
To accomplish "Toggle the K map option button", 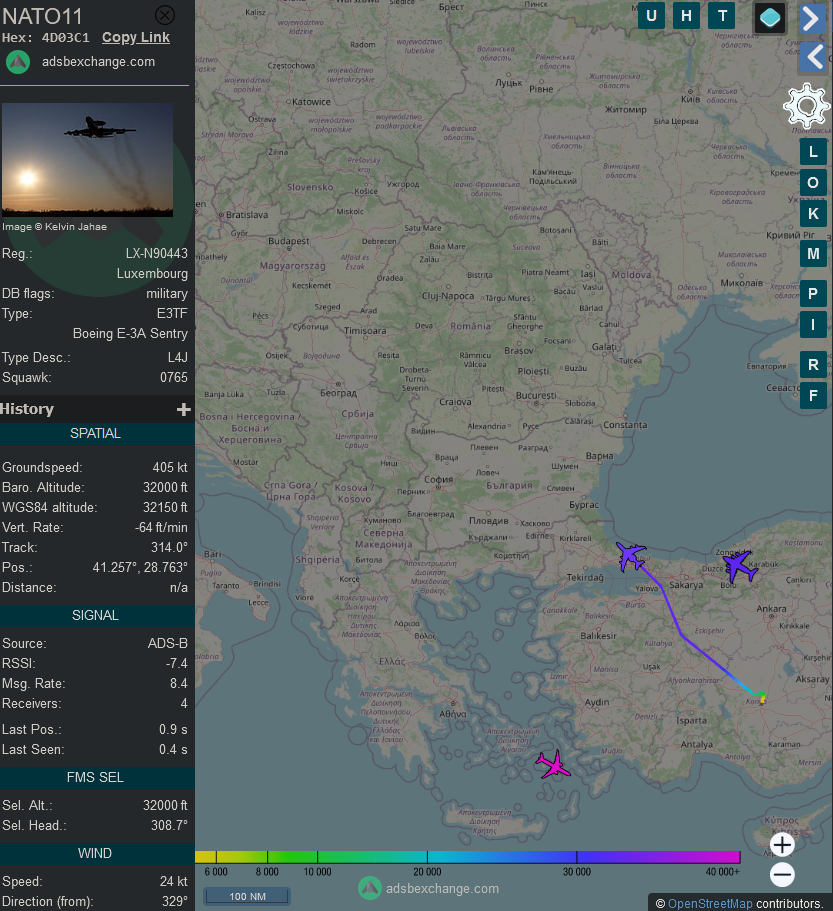I will point(813,214).
